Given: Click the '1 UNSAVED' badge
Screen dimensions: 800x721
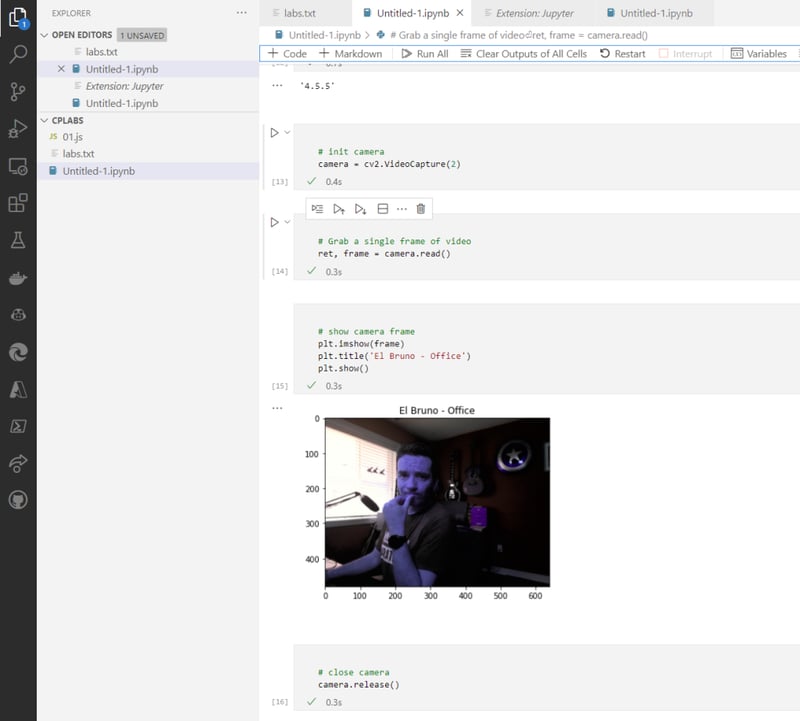Looking at the screenshot, I should [142, 35].
